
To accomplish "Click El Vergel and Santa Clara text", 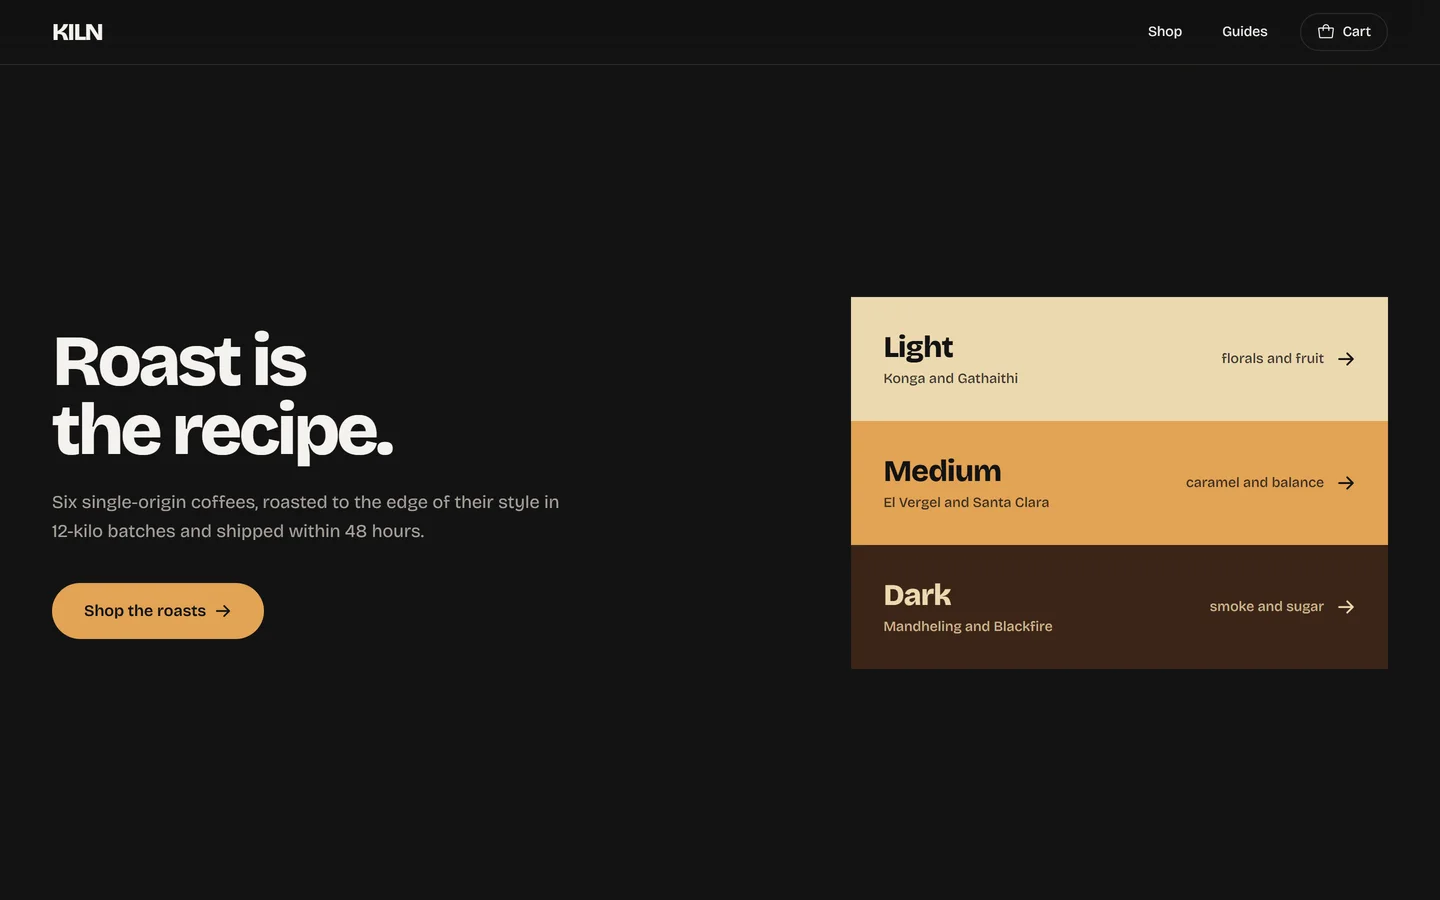I will tap(966, 502).
